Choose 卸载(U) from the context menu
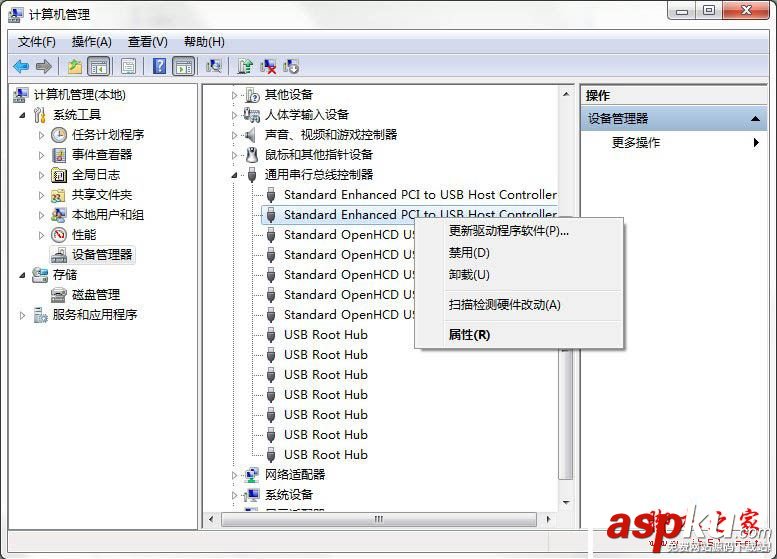The width and height of the screenshot is (777, 559). [519, 275]
